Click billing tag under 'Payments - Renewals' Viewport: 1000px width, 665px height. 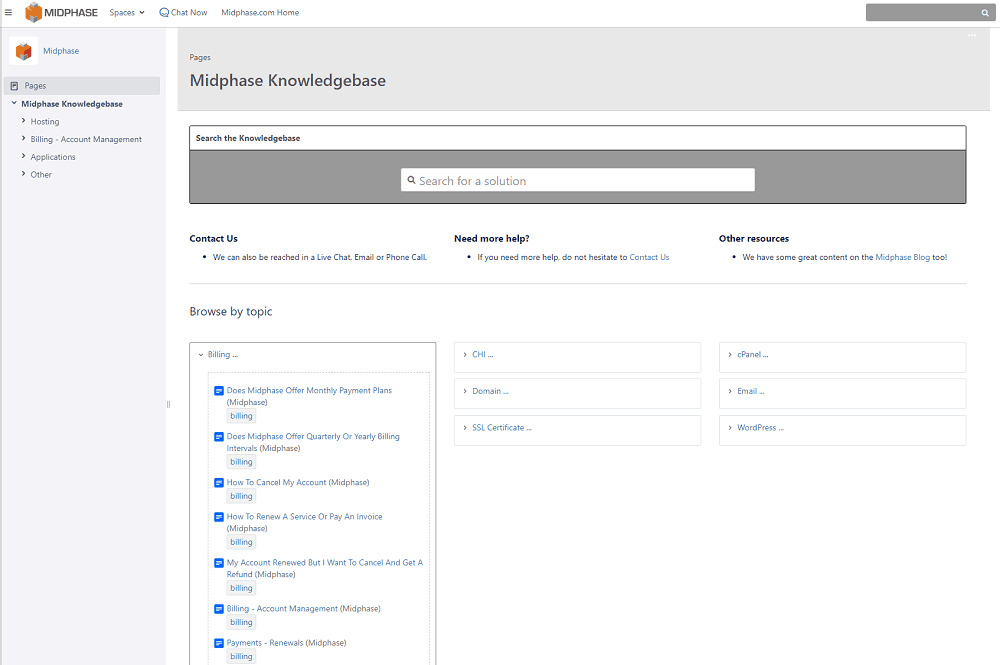[x=241, y=657]
